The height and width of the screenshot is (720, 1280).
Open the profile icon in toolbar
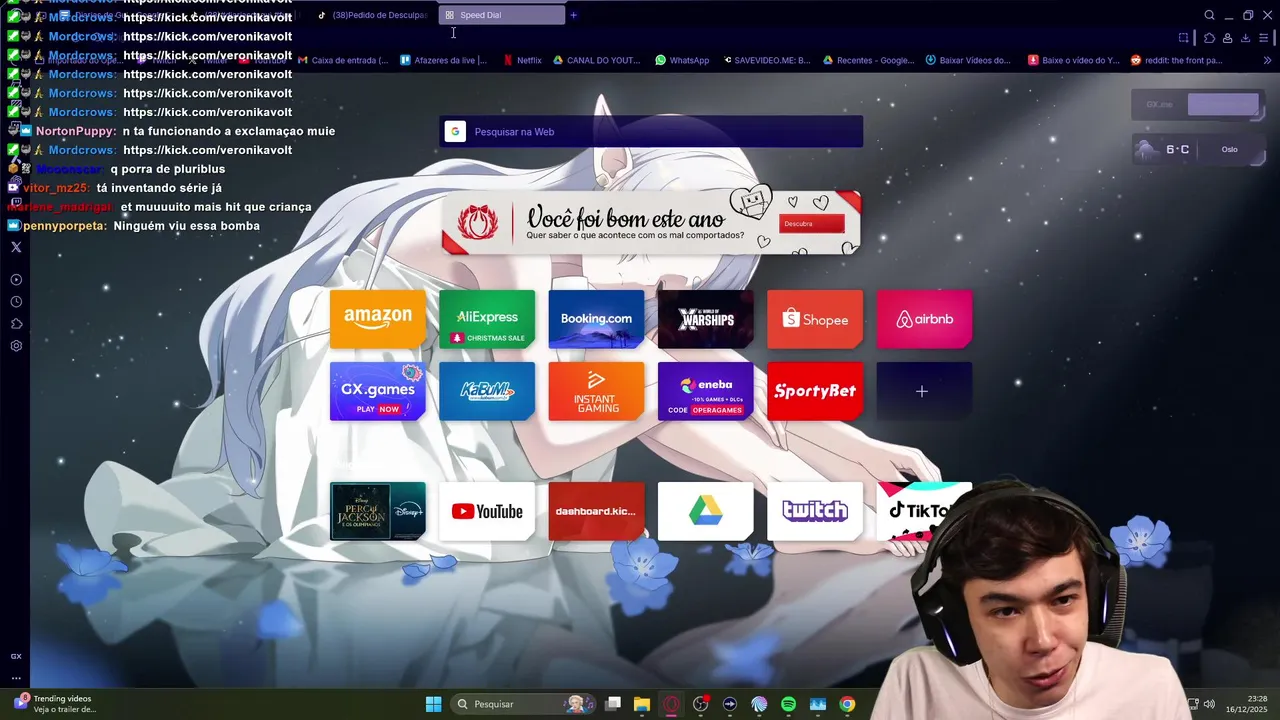[x=1227, y=38]
